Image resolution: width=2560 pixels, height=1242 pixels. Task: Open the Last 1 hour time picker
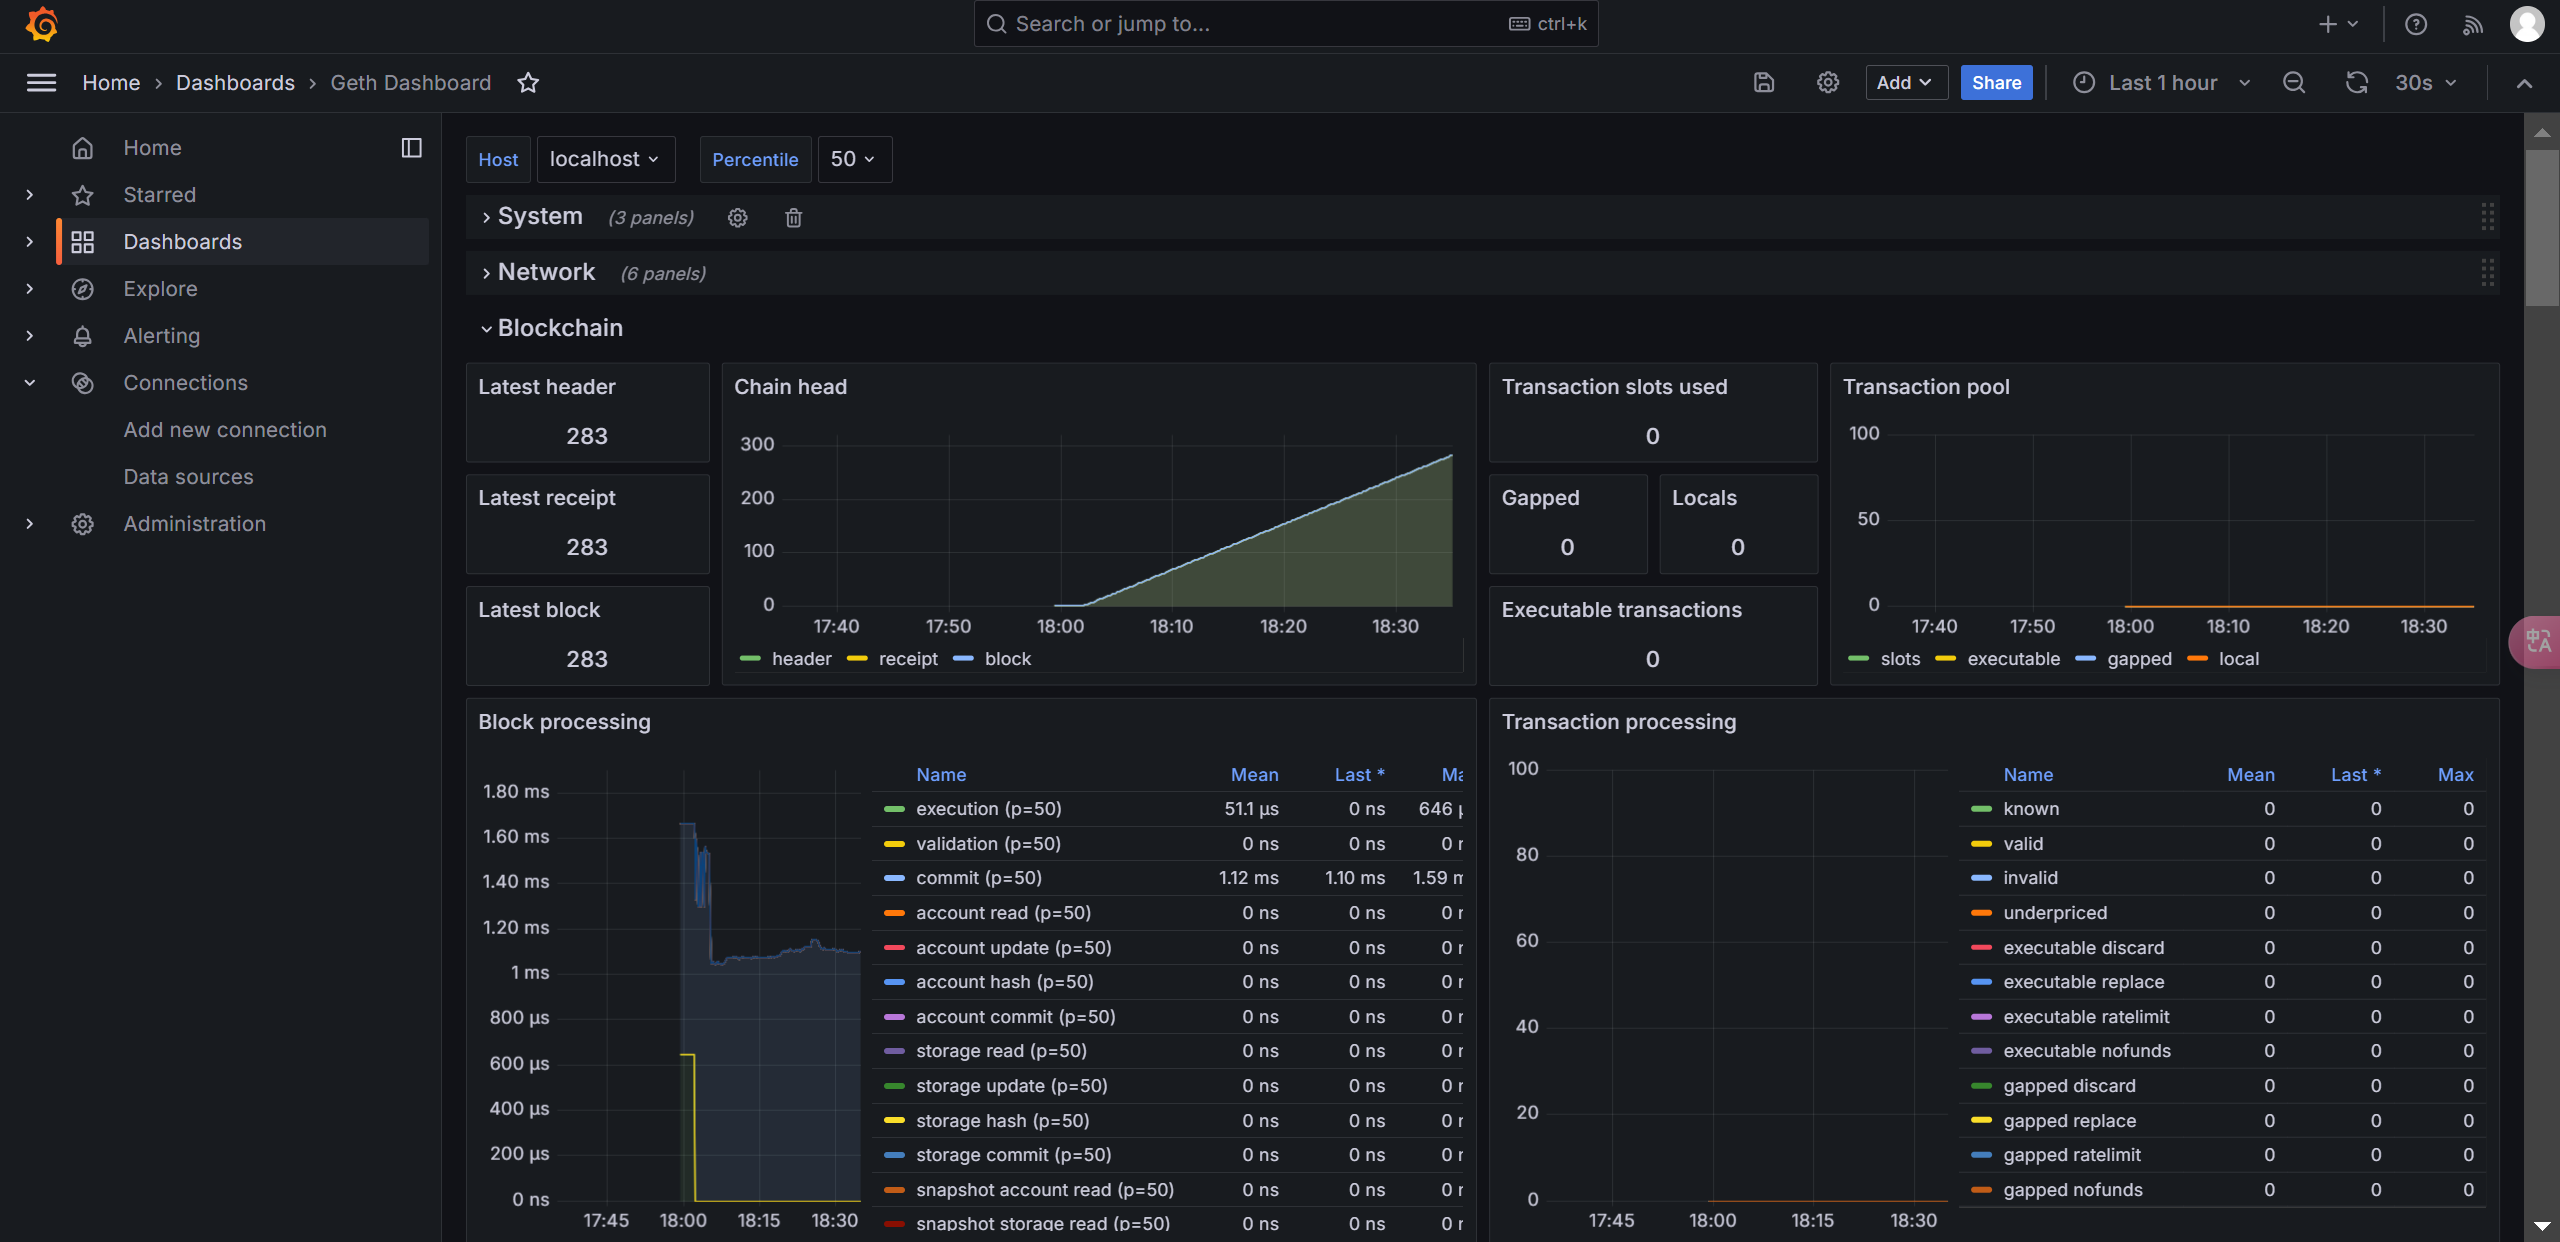coord(2160,83)
